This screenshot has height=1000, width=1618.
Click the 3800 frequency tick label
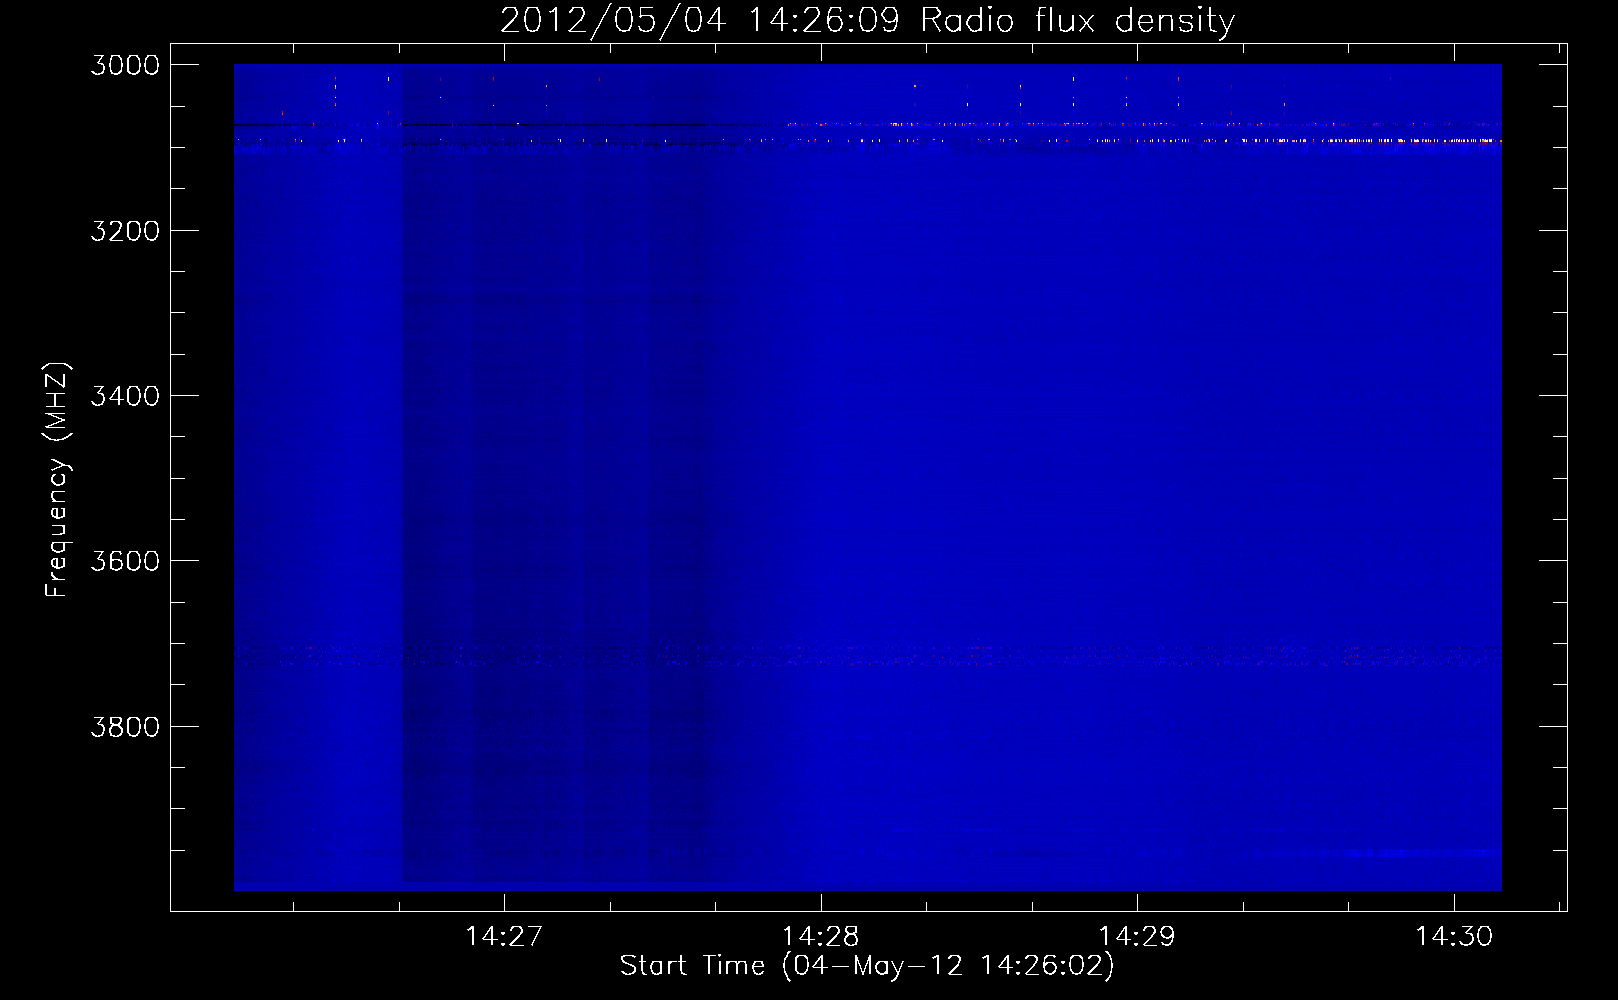(125, 726)
